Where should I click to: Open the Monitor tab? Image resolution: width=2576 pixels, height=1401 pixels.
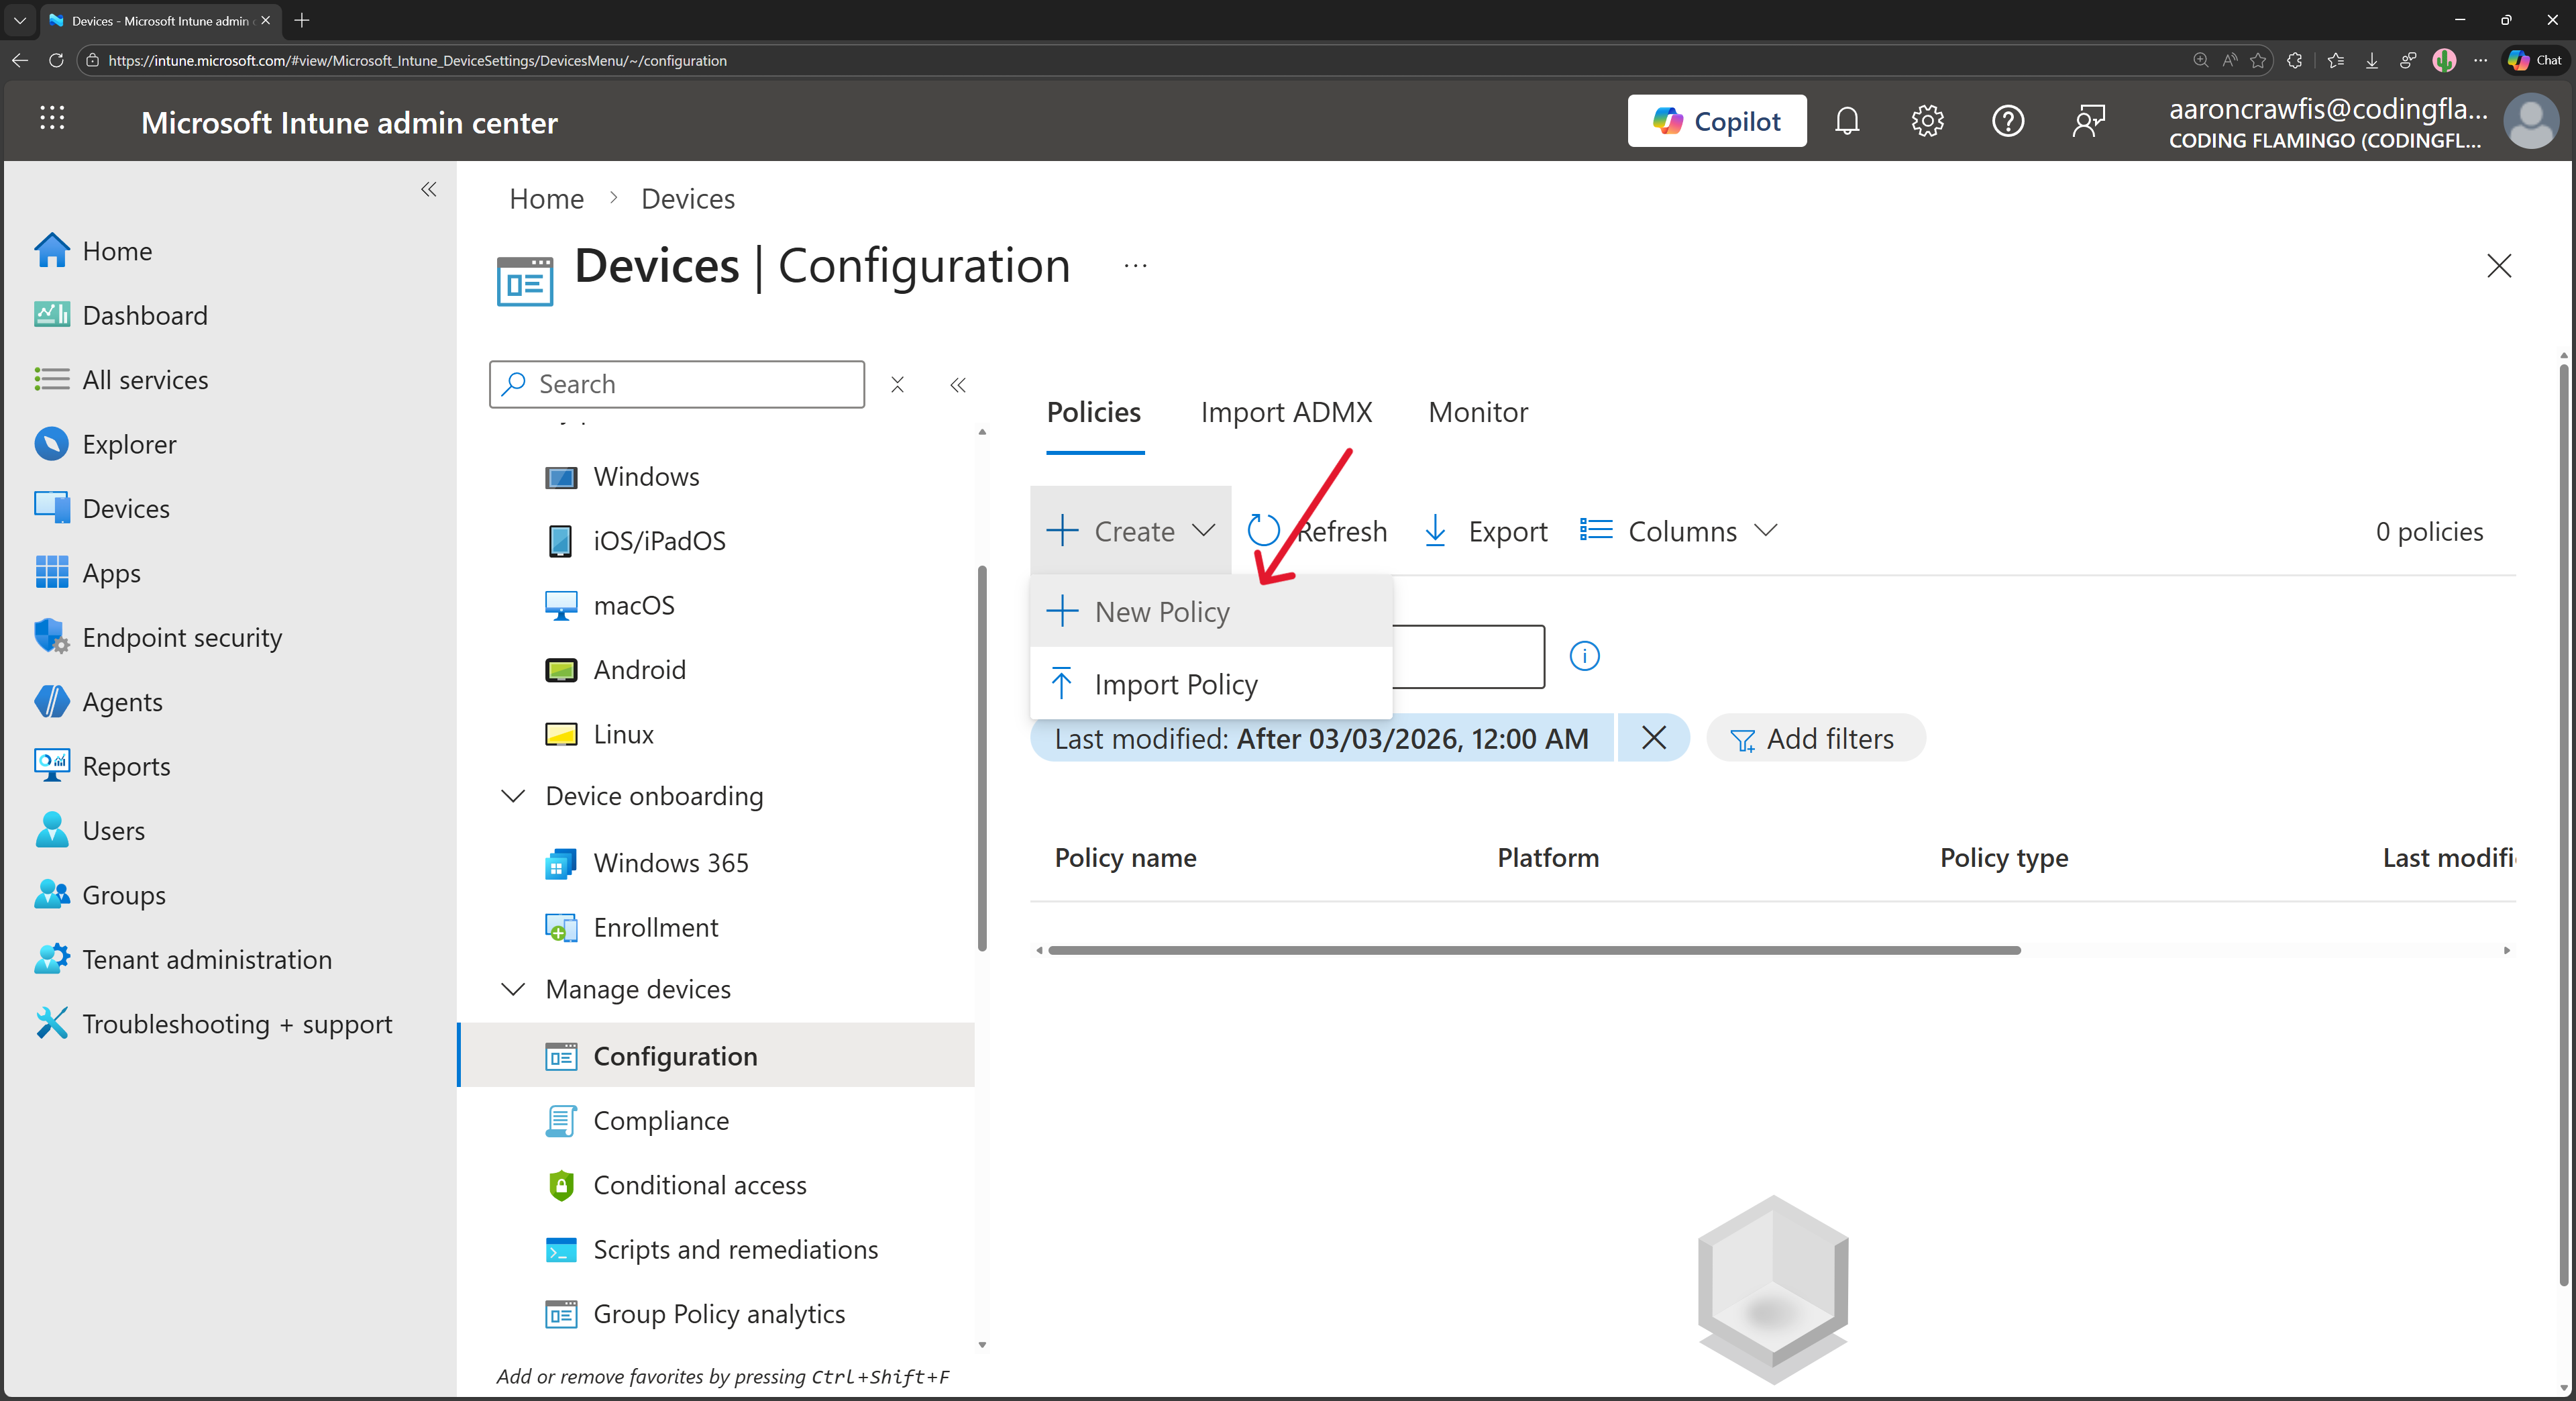[1478, 412]
